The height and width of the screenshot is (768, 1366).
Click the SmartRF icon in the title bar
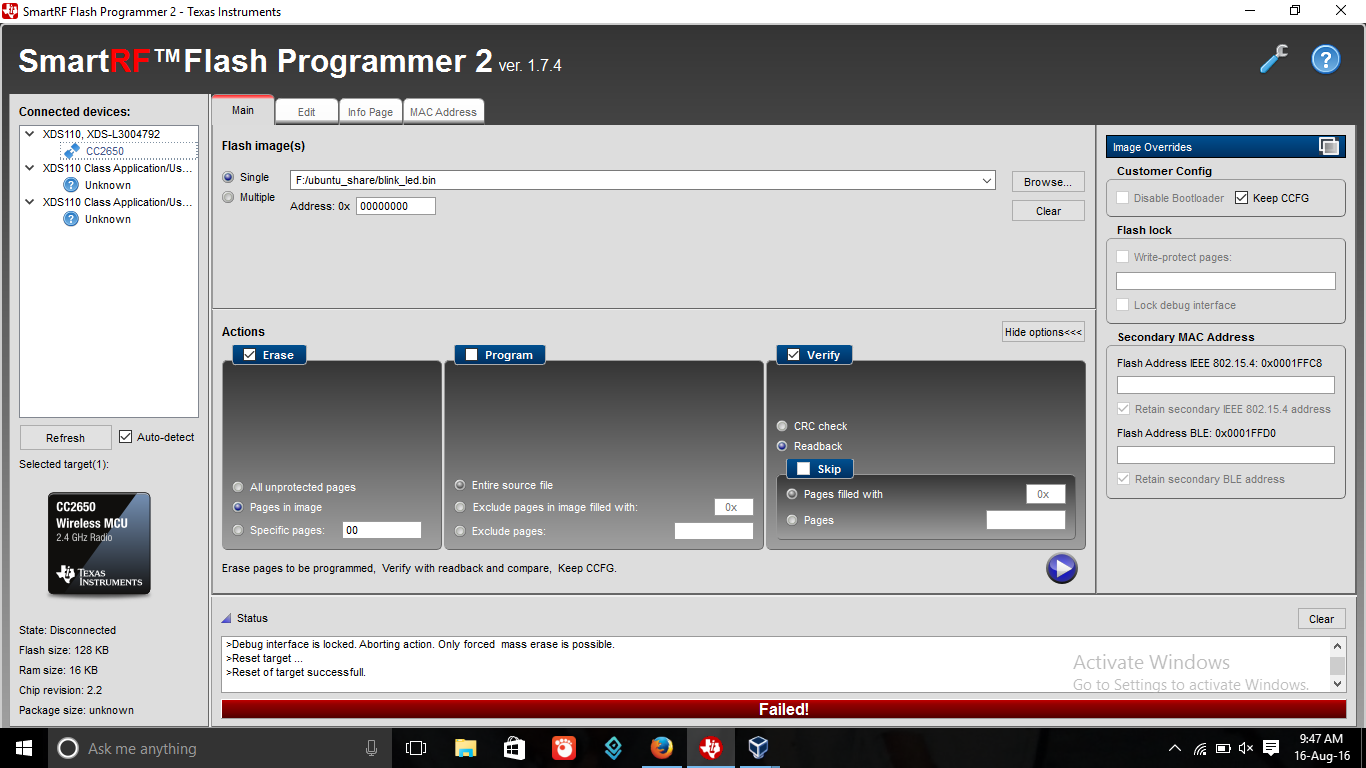(11, 11)
